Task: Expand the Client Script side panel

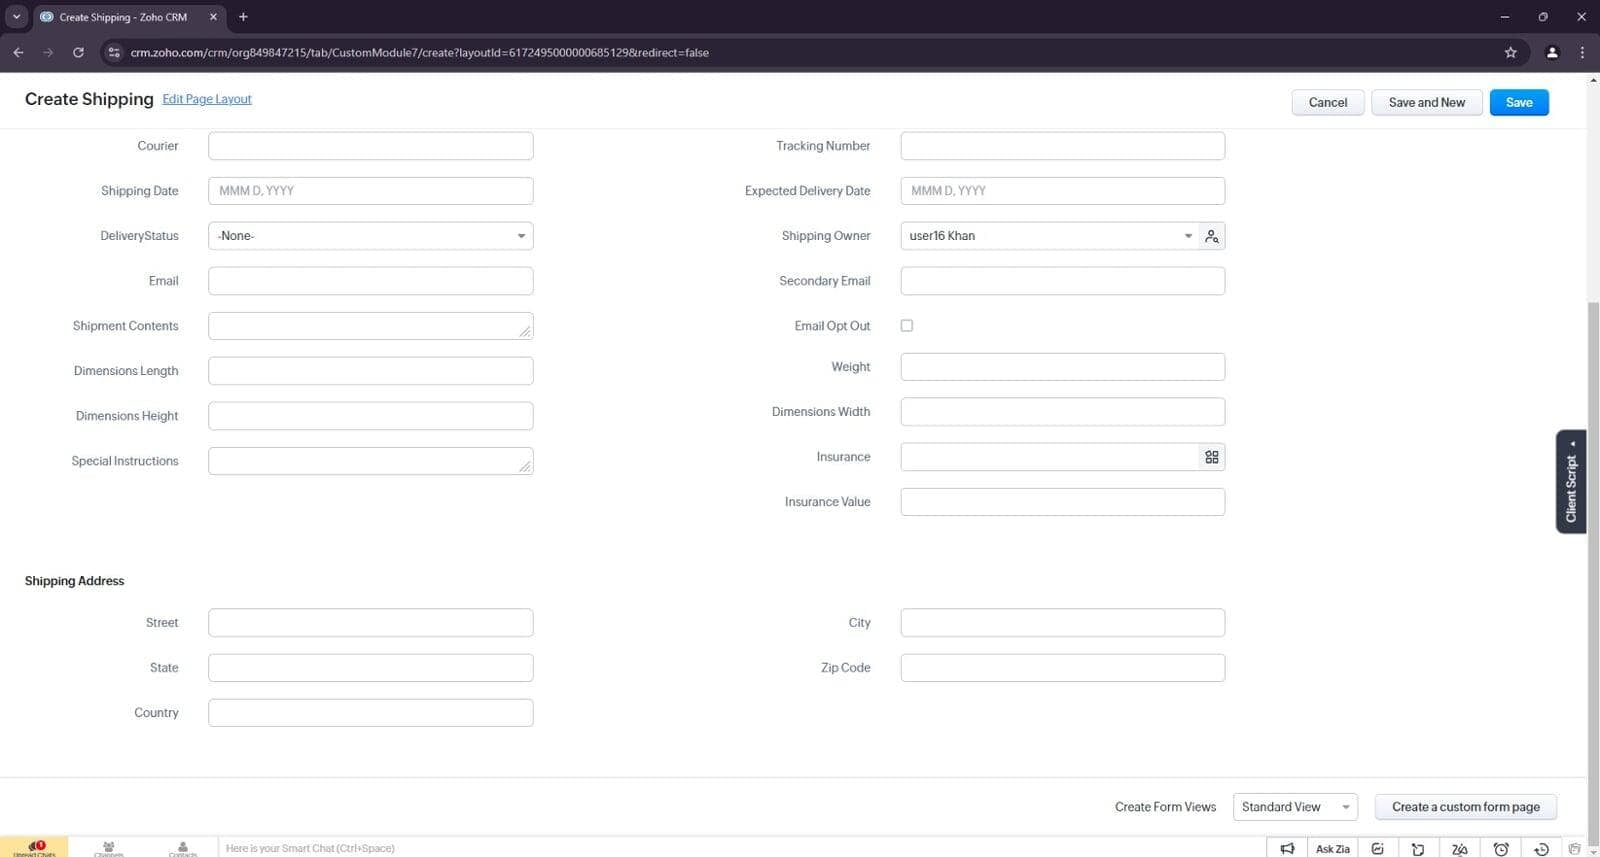Action: [1571, 482]
